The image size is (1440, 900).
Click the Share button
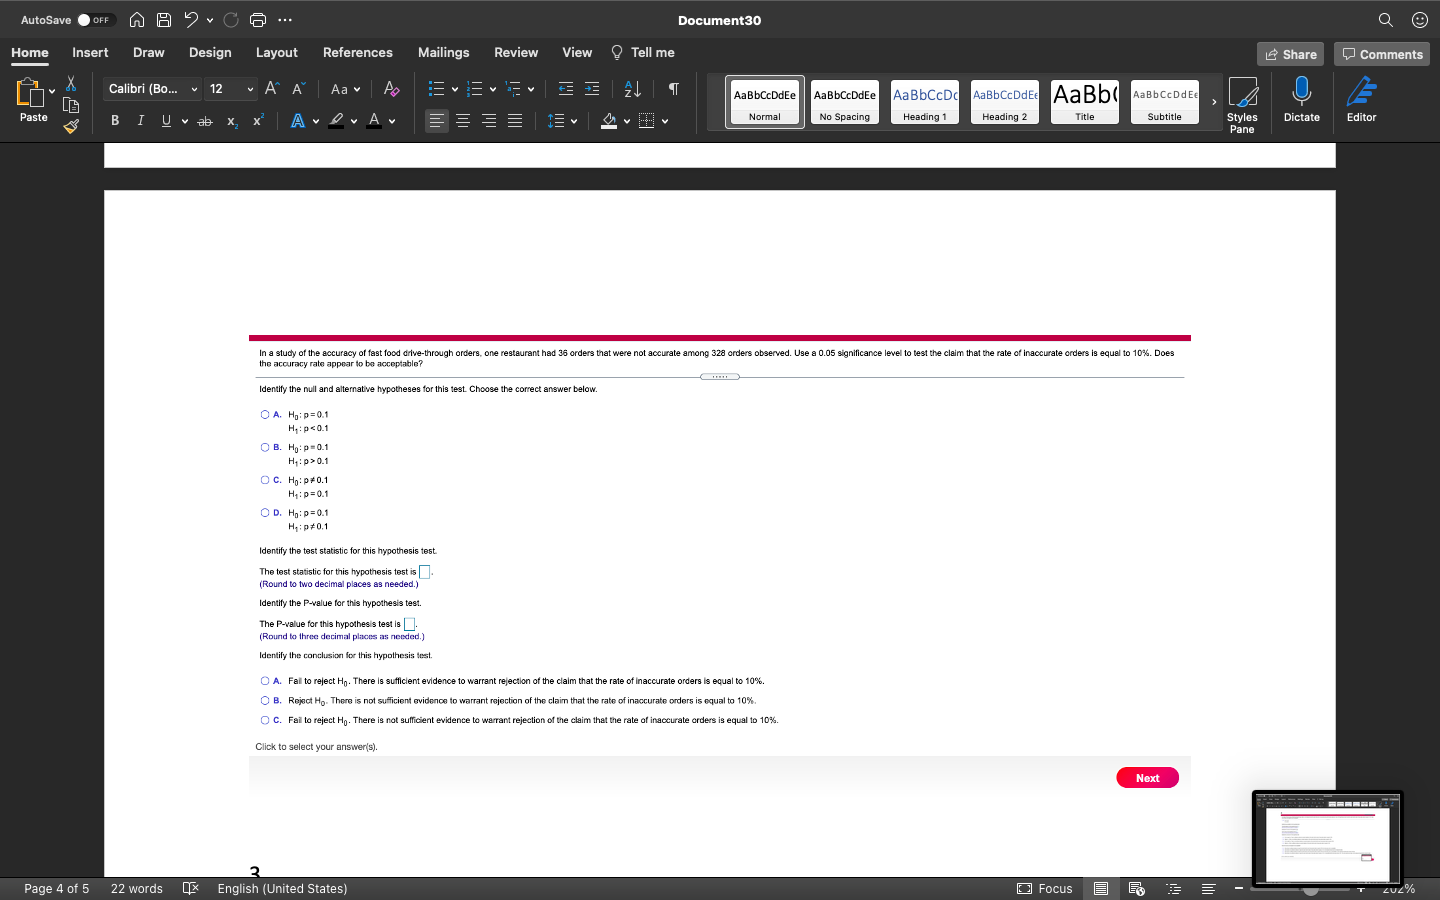(1290, 54)
